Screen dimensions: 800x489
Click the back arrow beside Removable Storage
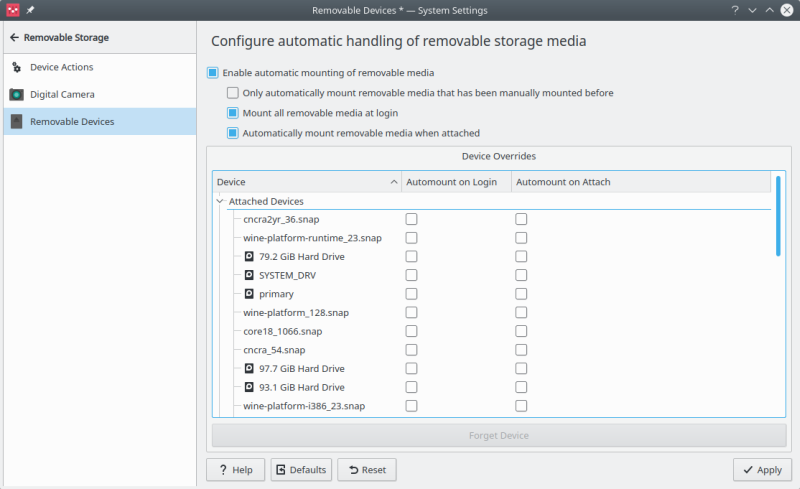(14, 38)
